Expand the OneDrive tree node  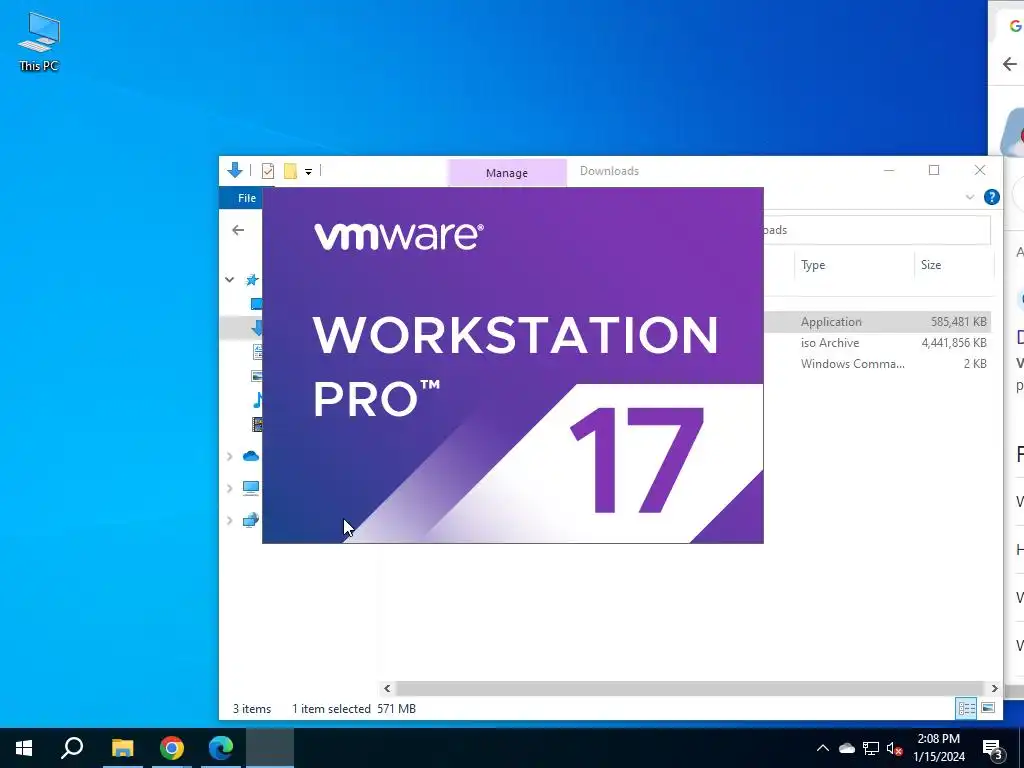[229, 456]
